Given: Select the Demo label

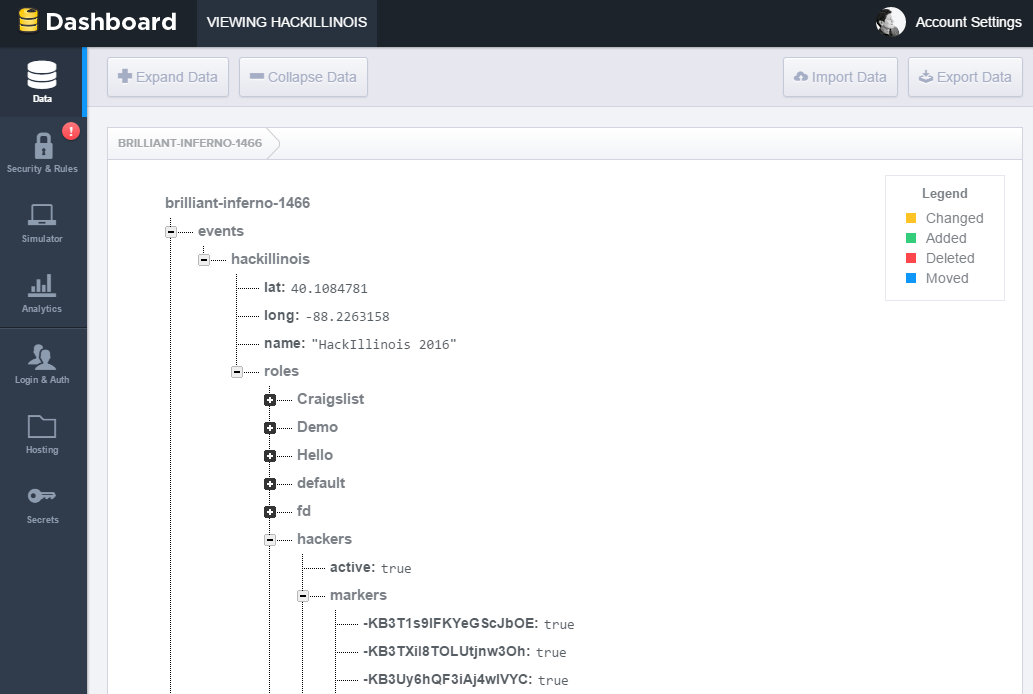Looking at the screenshot, I should [317, 427].
